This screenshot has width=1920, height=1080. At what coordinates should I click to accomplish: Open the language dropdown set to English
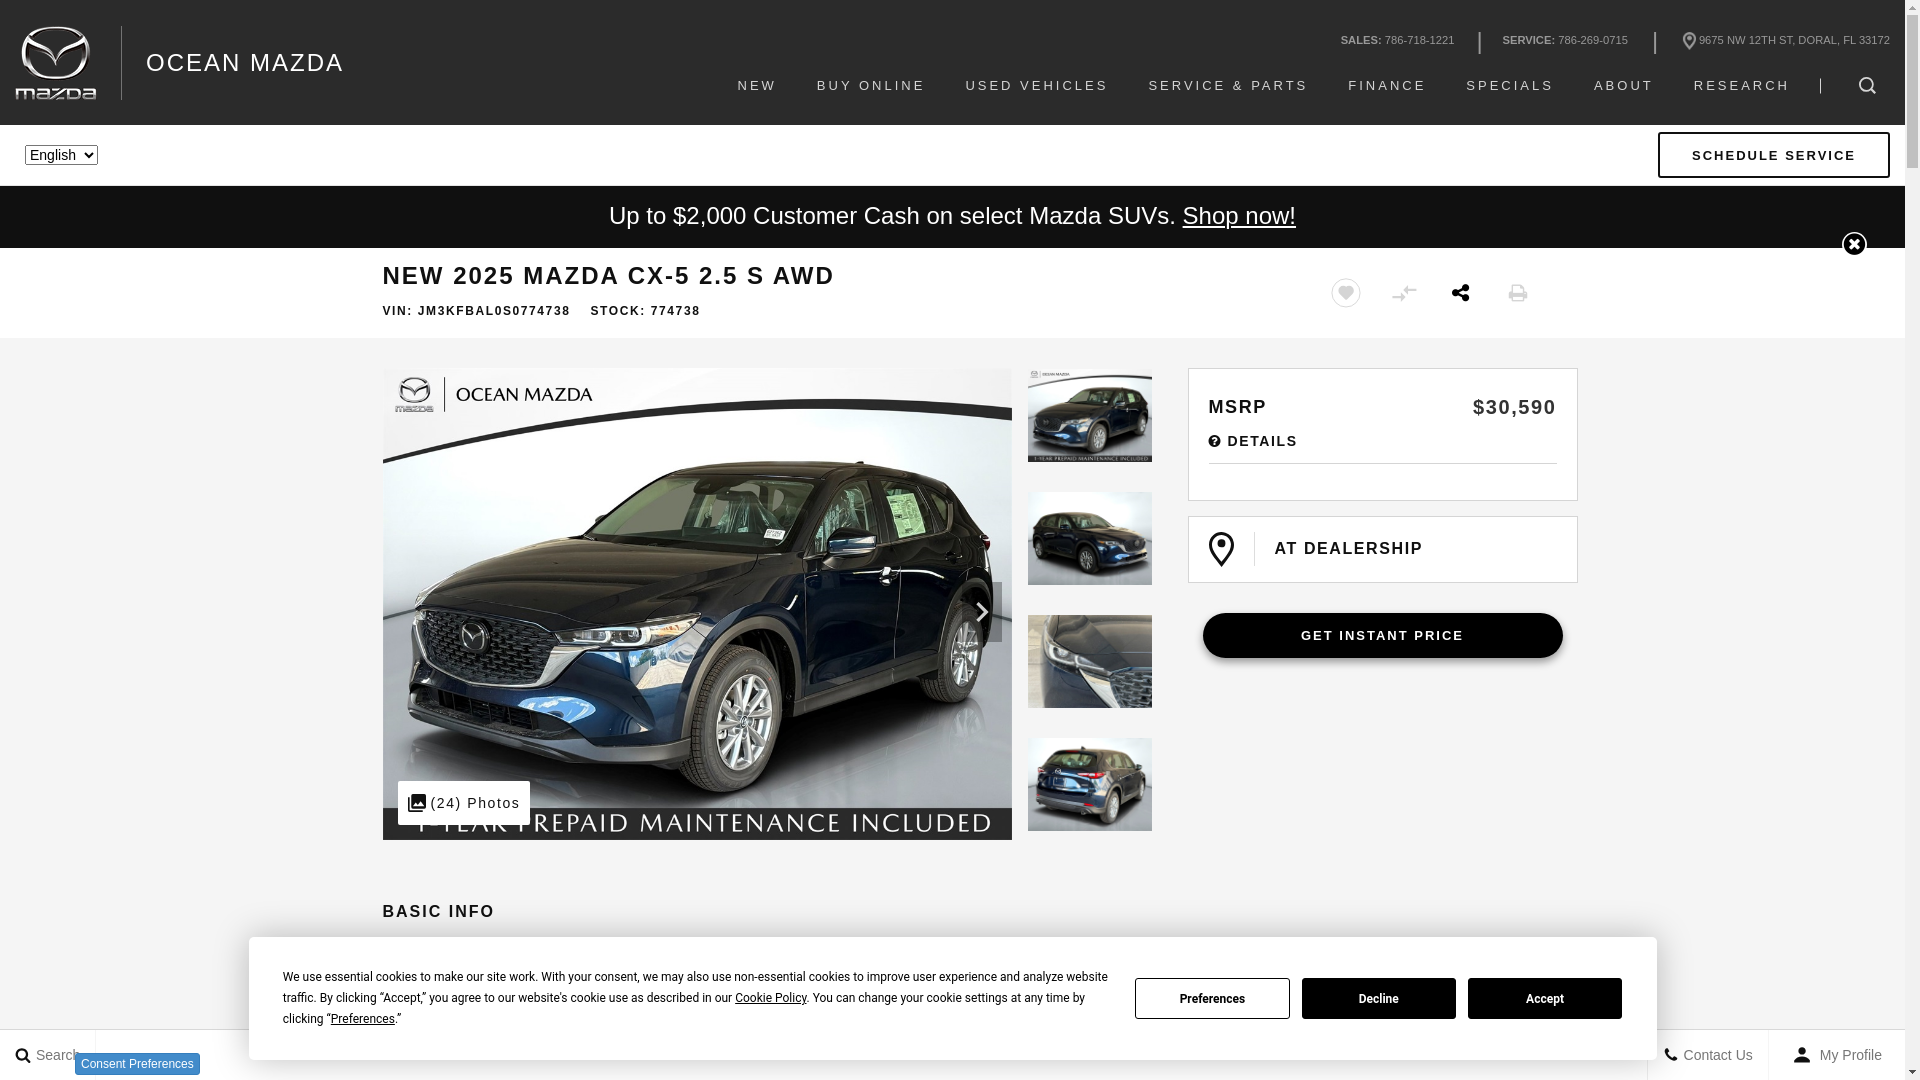[61, 155]
